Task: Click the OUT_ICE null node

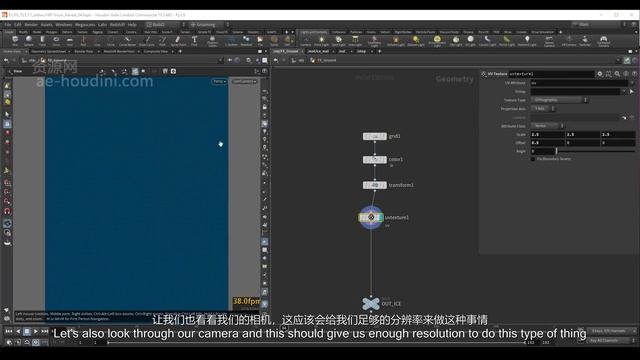Action: (371, 303)
